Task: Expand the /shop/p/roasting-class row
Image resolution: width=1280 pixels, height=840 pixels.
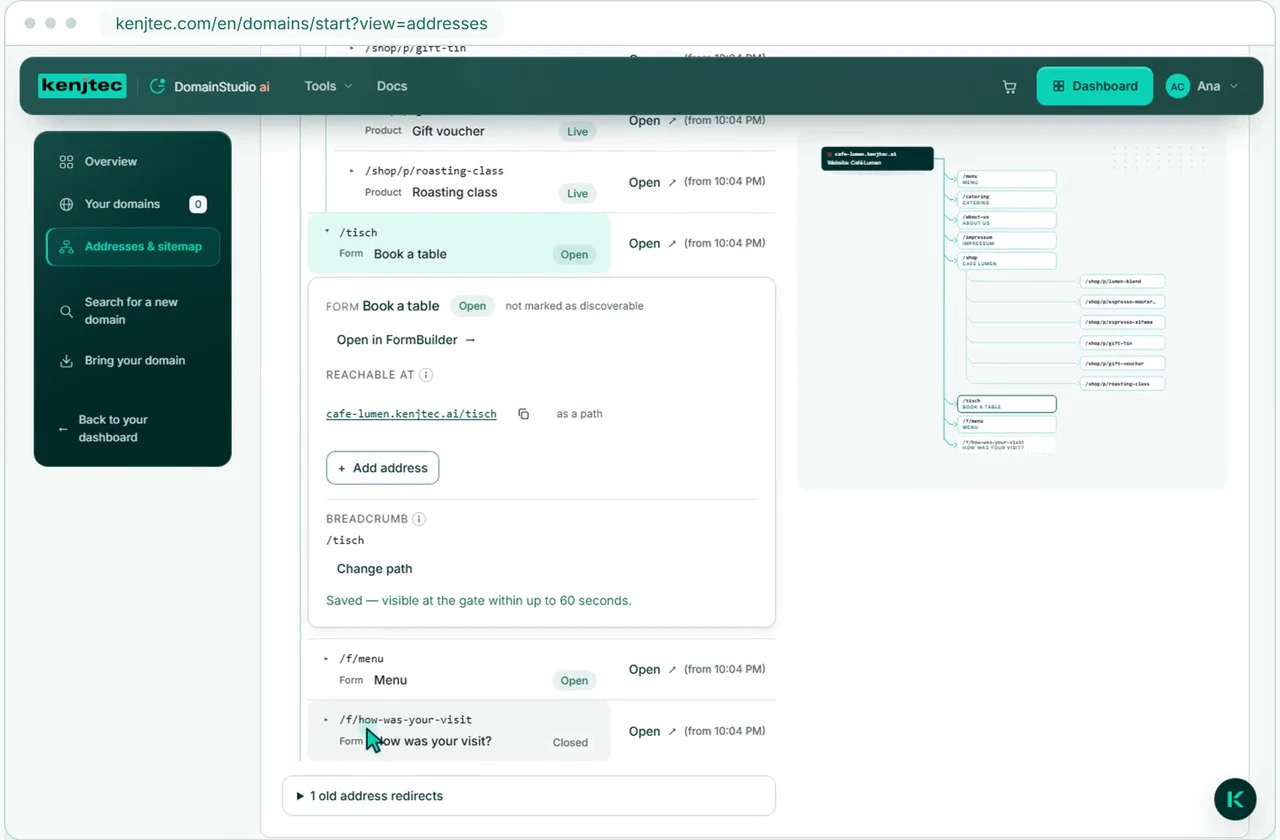Action: click(352, 171)
